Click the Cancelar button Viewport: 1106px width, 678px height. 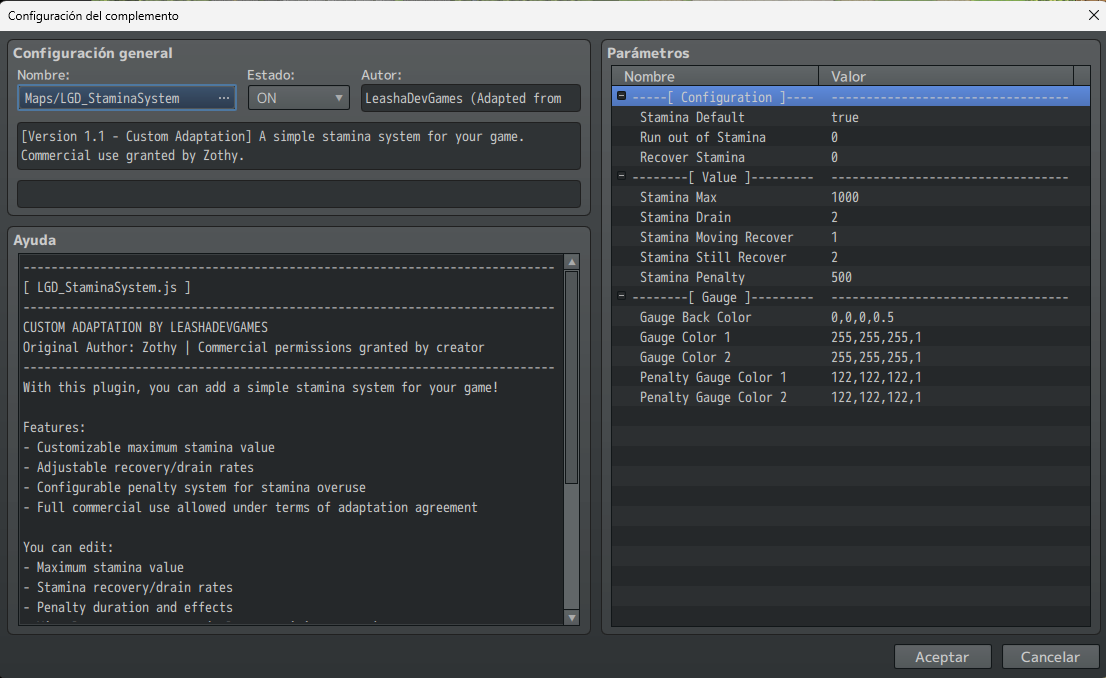pyautogui.click(x=1050, y=657)
